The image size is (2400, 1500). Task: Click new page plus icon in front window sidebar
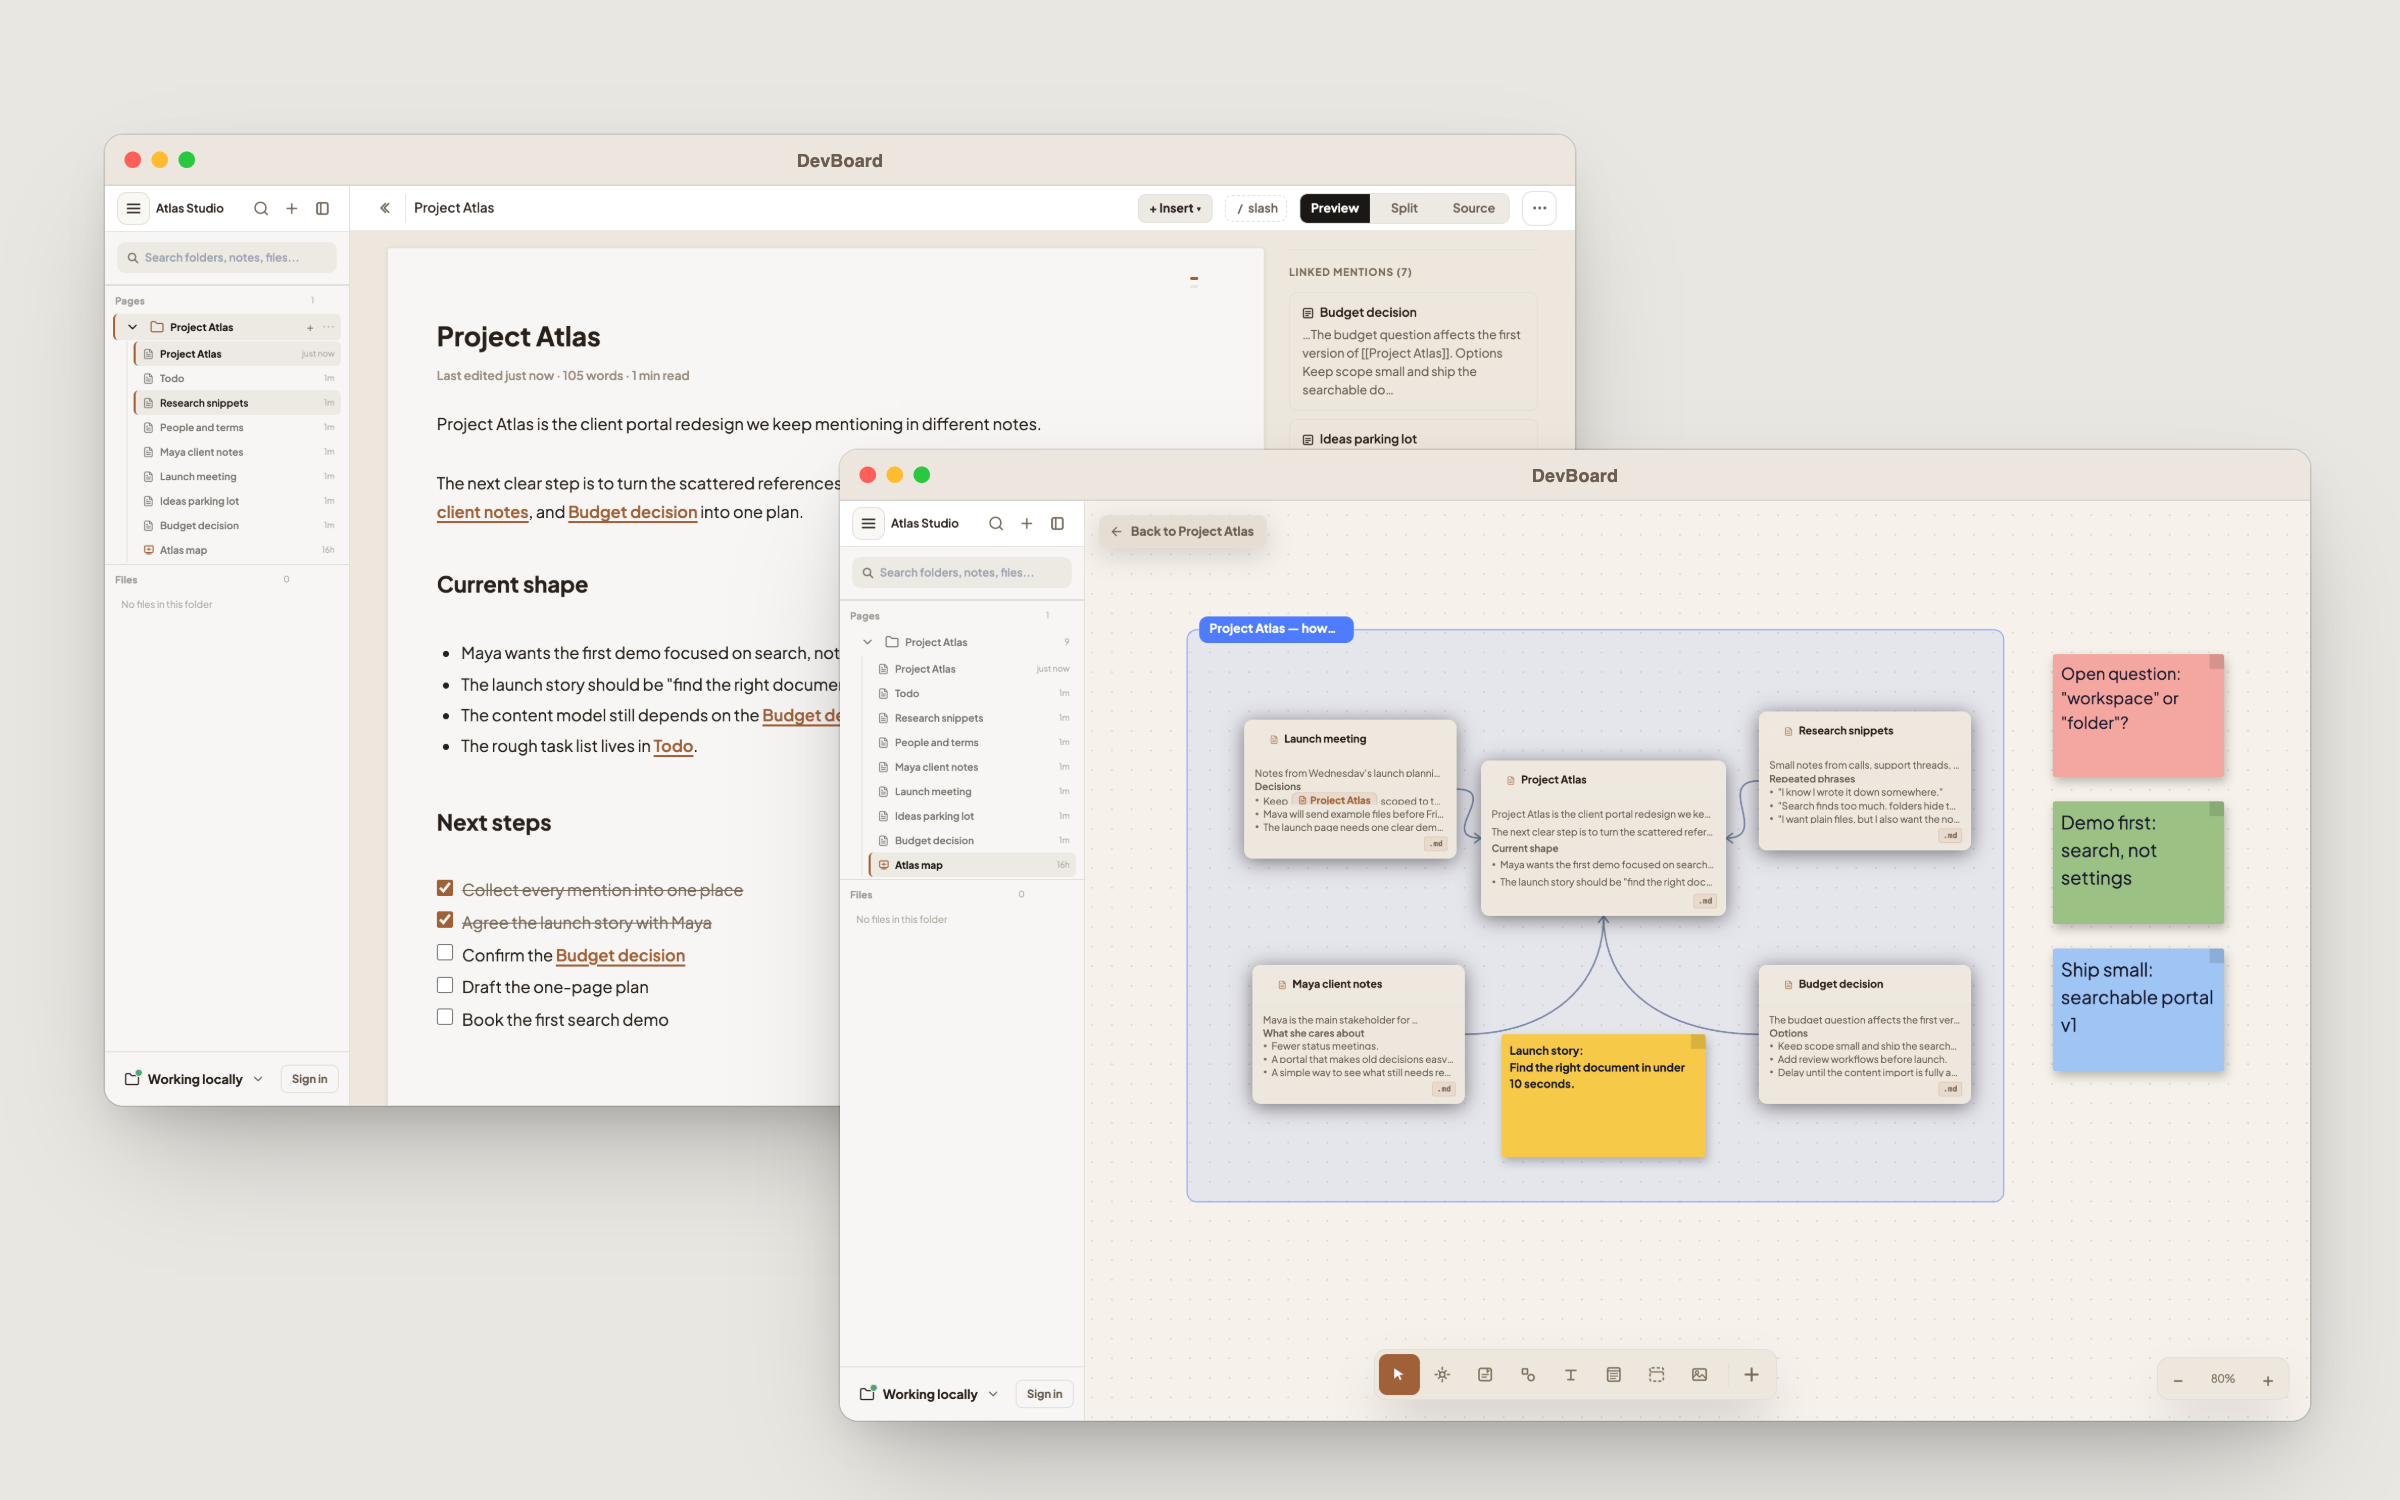tap(1026, 523)
